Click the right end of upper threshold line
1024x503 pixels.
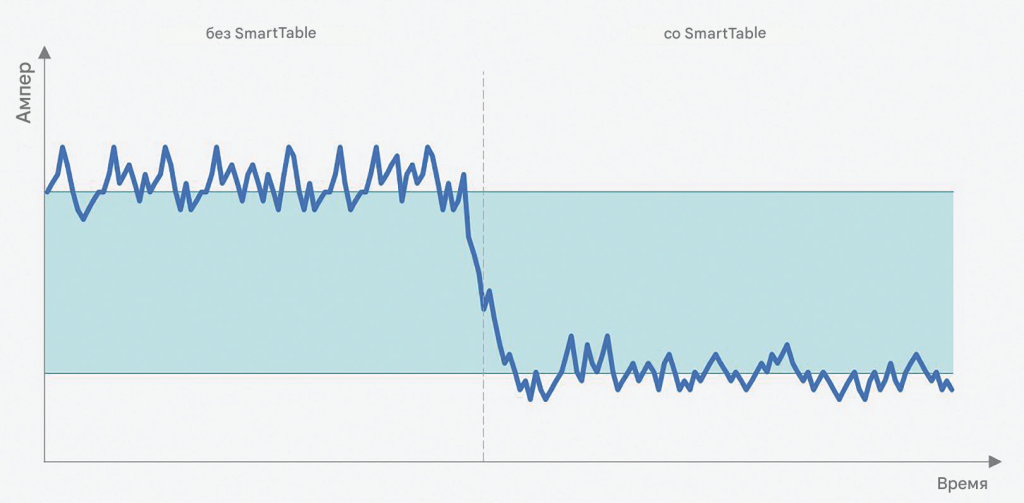point(952,191)
